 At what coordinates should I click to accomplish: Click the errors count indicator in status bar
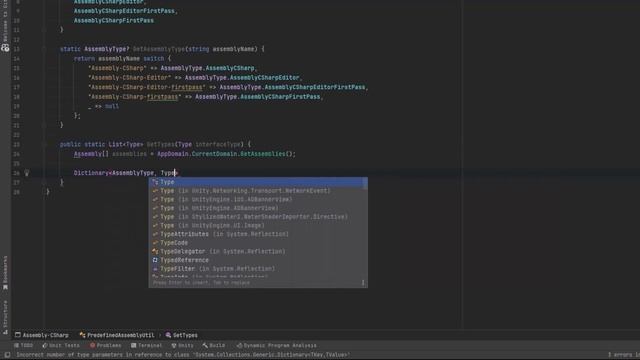point(624,355)
